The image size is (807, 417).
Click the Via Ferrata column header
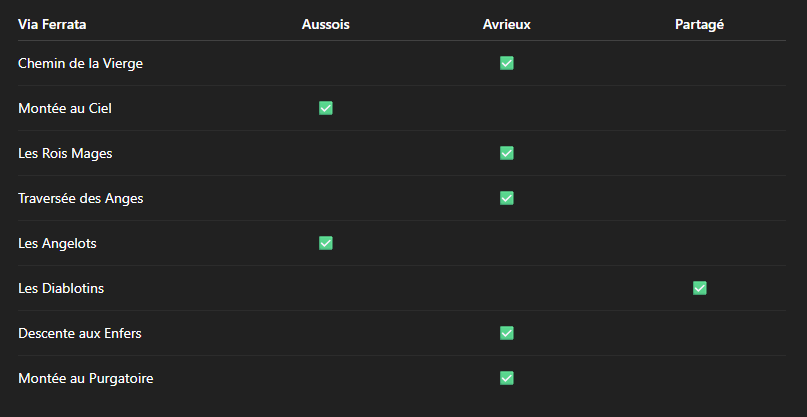[x=52, y=24]
